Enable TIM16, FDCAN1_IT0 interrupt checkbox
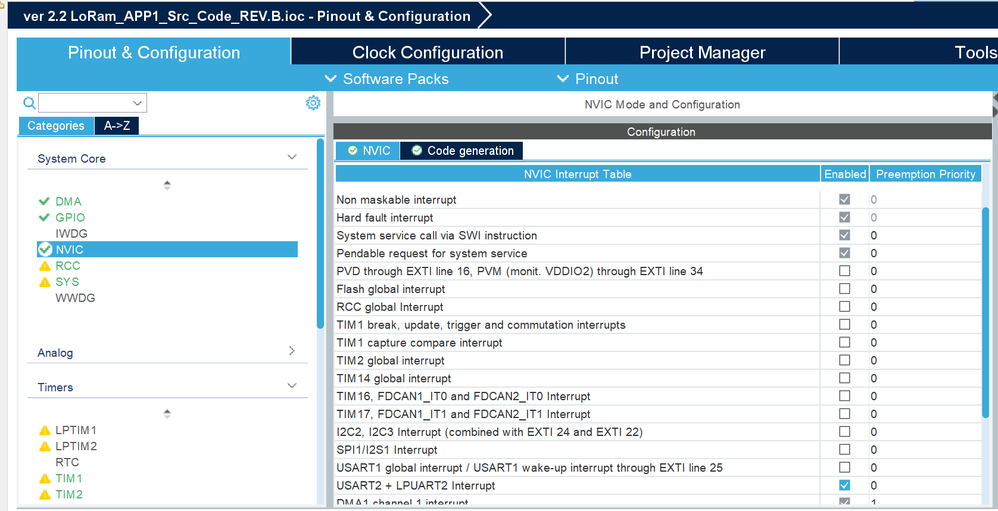The image size is (998, 511). [844, 396]
